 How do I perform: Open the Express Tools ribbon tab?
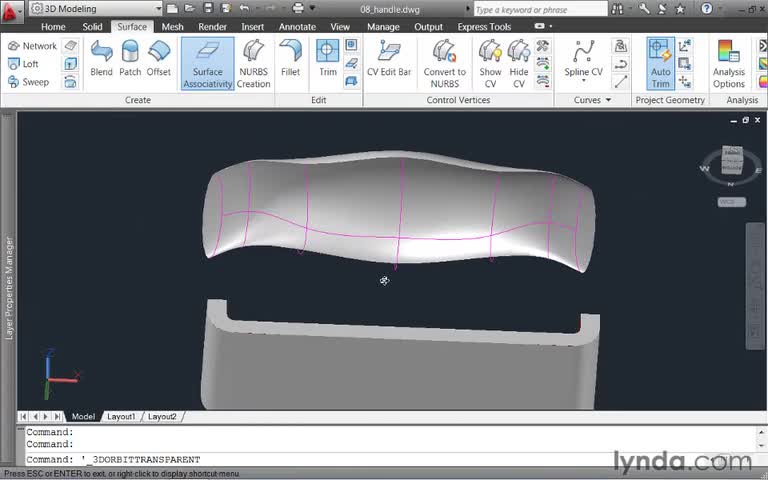(x=484, y=27)
